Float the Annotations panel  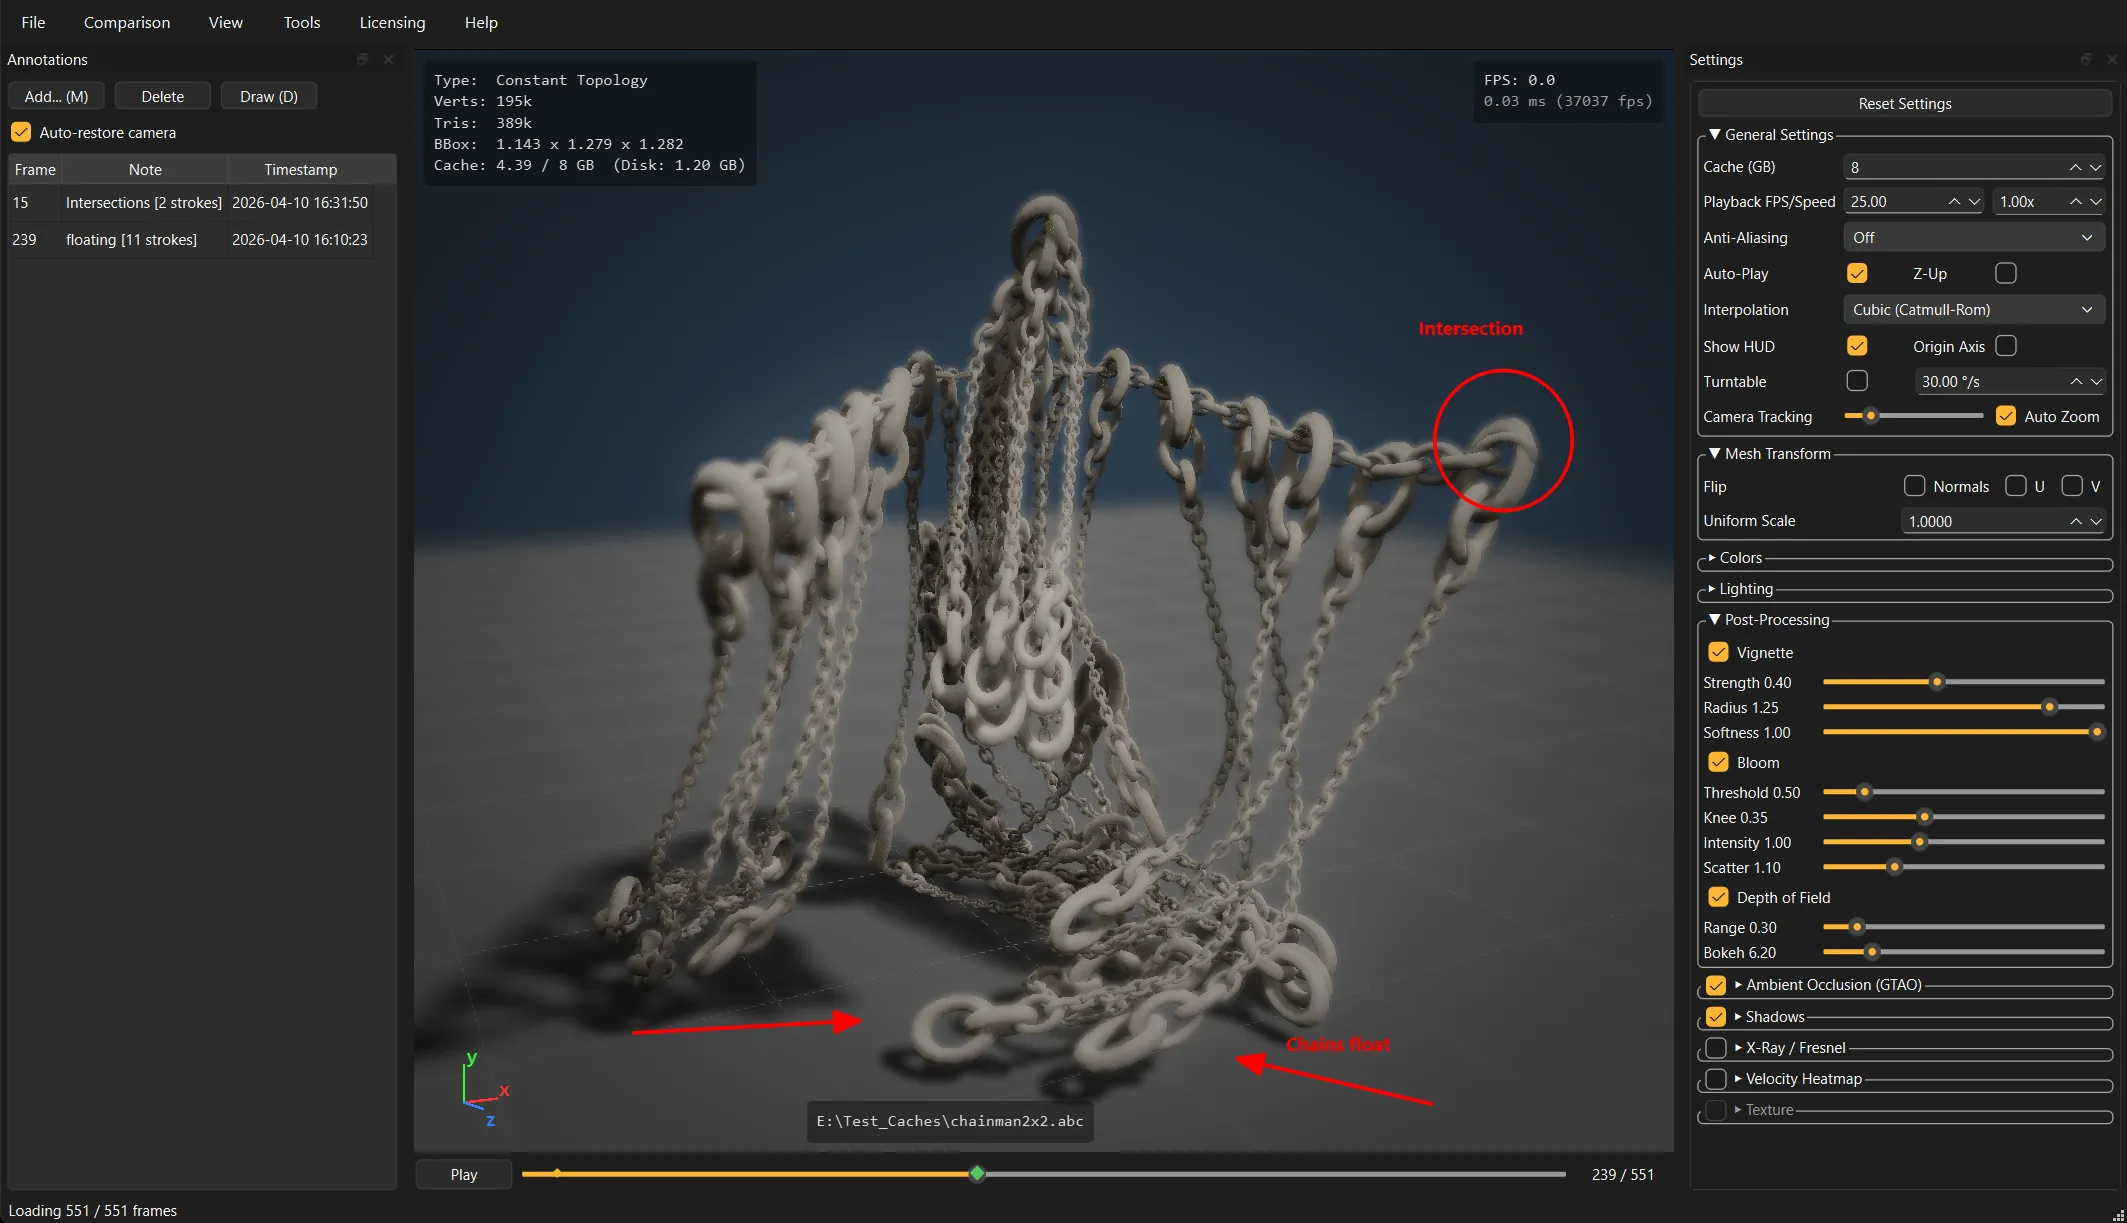363,60
